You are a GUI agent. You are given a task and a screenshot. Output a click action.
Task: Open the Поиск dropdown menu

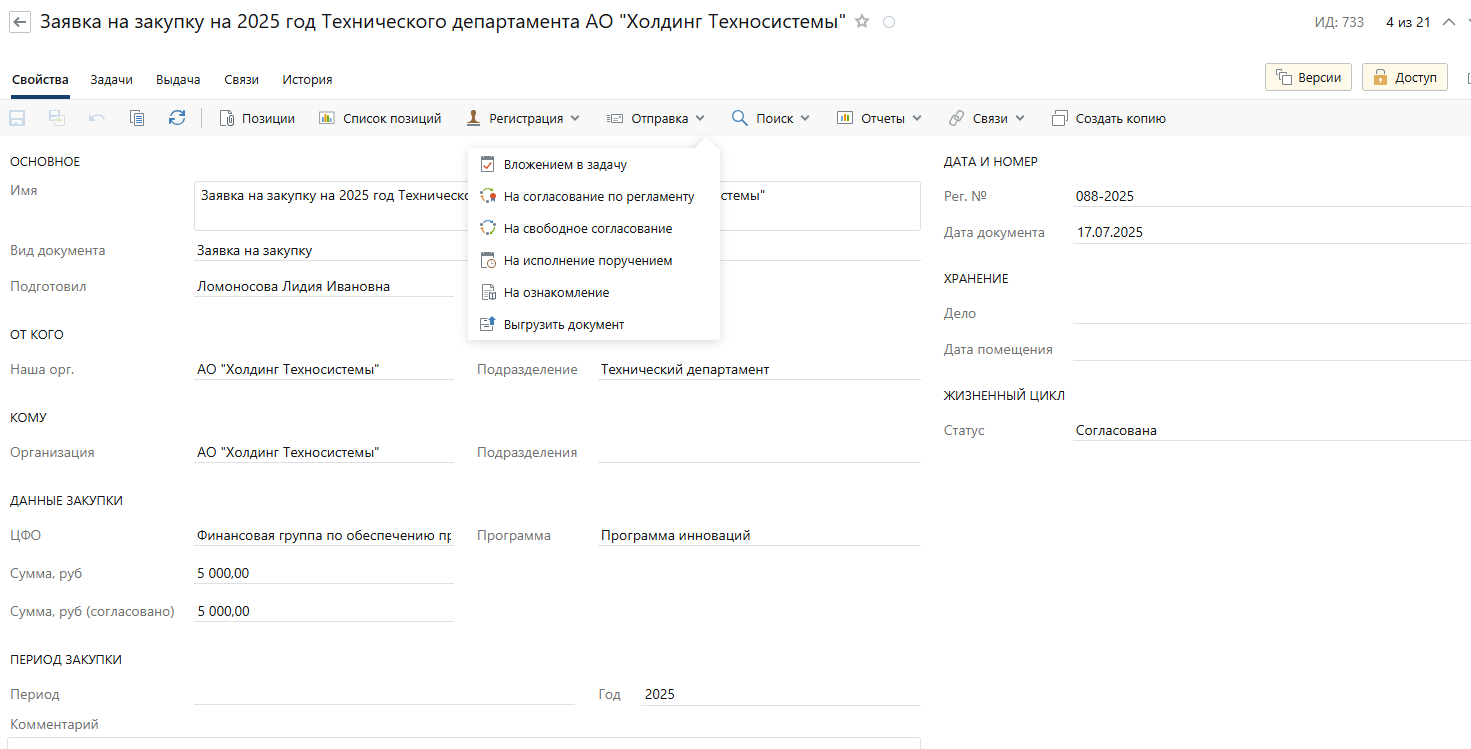click(770, 118)
